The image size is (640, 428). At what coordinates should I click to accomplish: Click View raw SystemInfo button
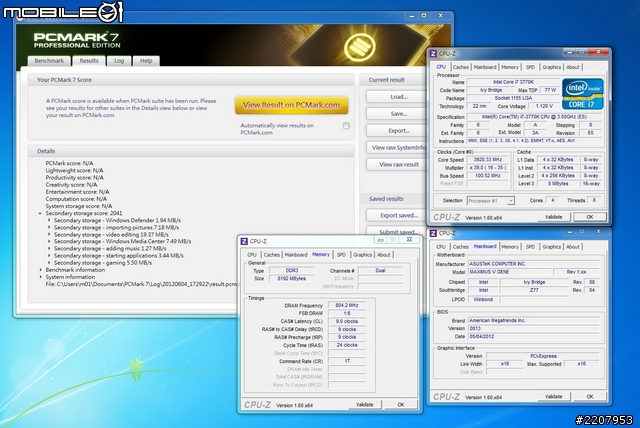pyautogui.click(x=397, y=148)
